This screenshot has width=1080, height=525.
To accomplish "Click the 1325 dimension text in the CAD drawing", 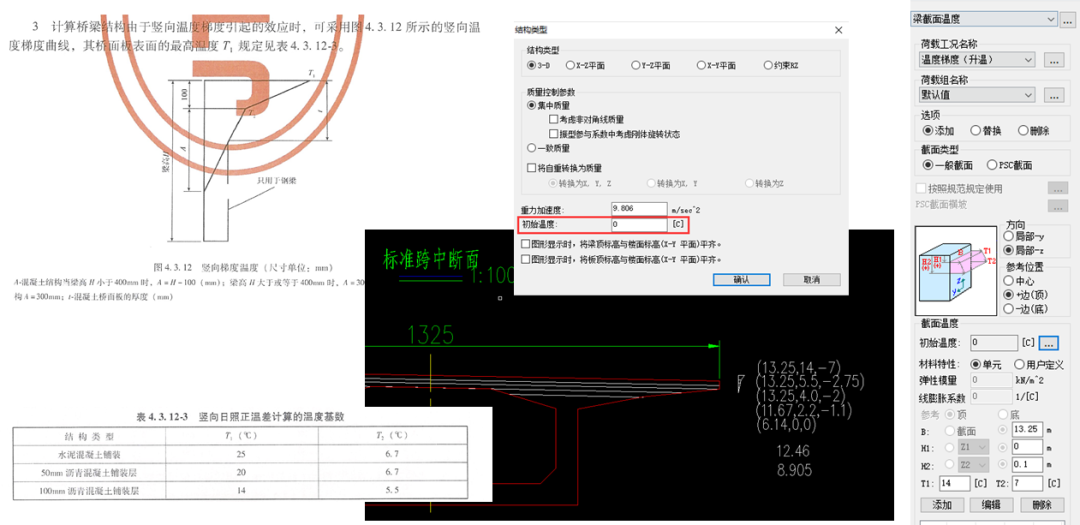I will click(x=431, y=335).
